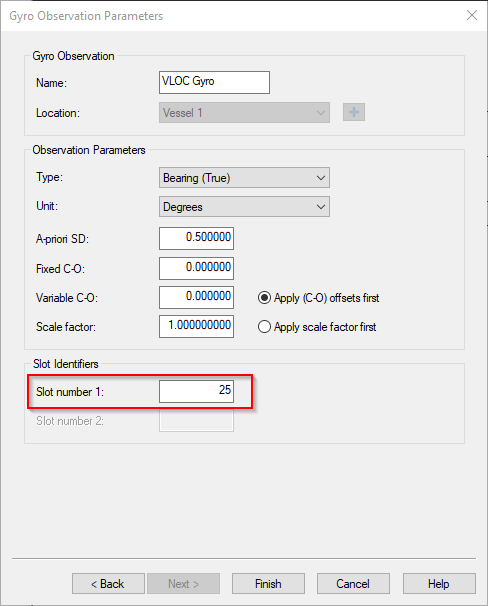Click the Fixed C-O input field

coord(196,268)
